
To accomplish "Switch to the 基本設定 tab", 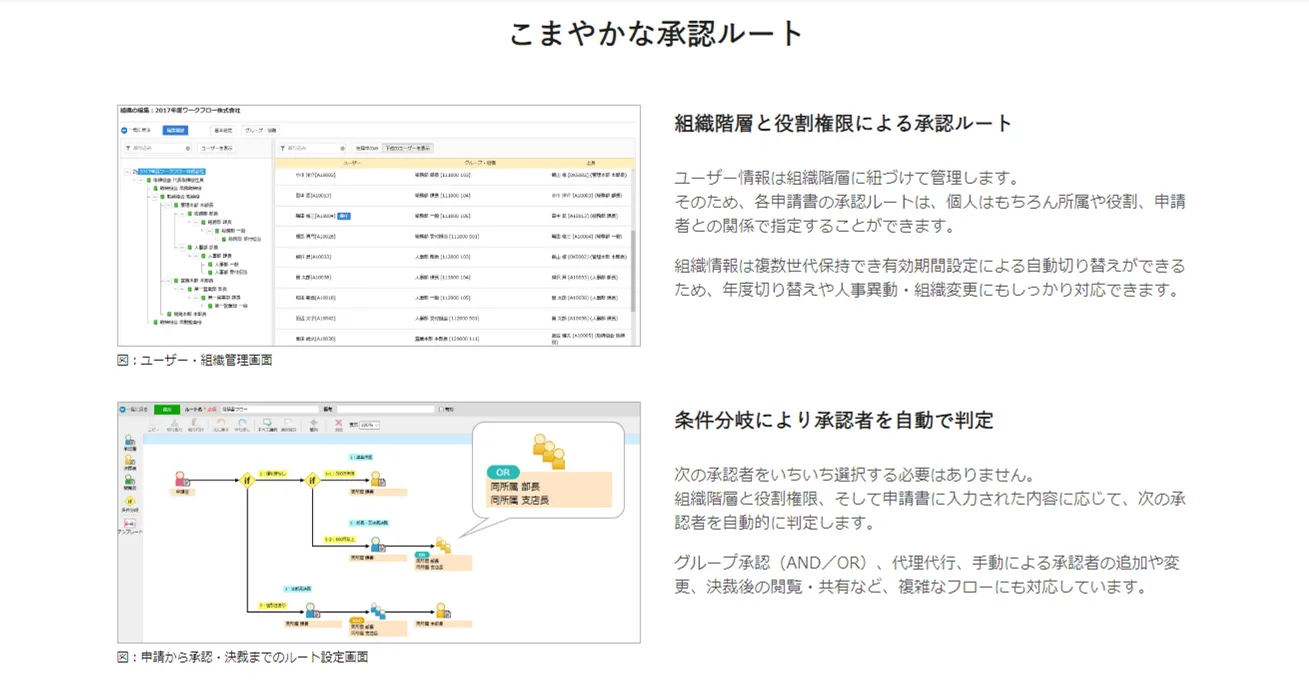I will pyautogui.click(x=222, y=130).
